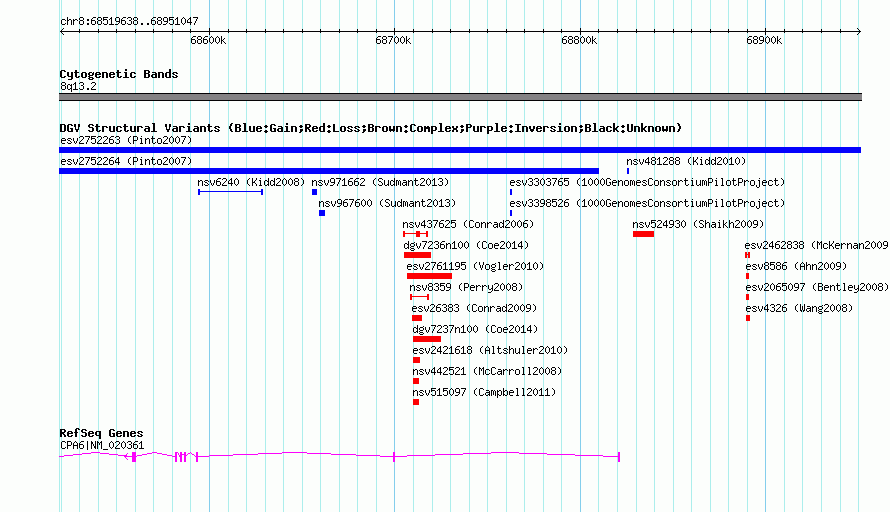890x512 pixels.
Task: Click the esv2421618 (Altshuler2010) red marker
Action: tap(417, 360)
